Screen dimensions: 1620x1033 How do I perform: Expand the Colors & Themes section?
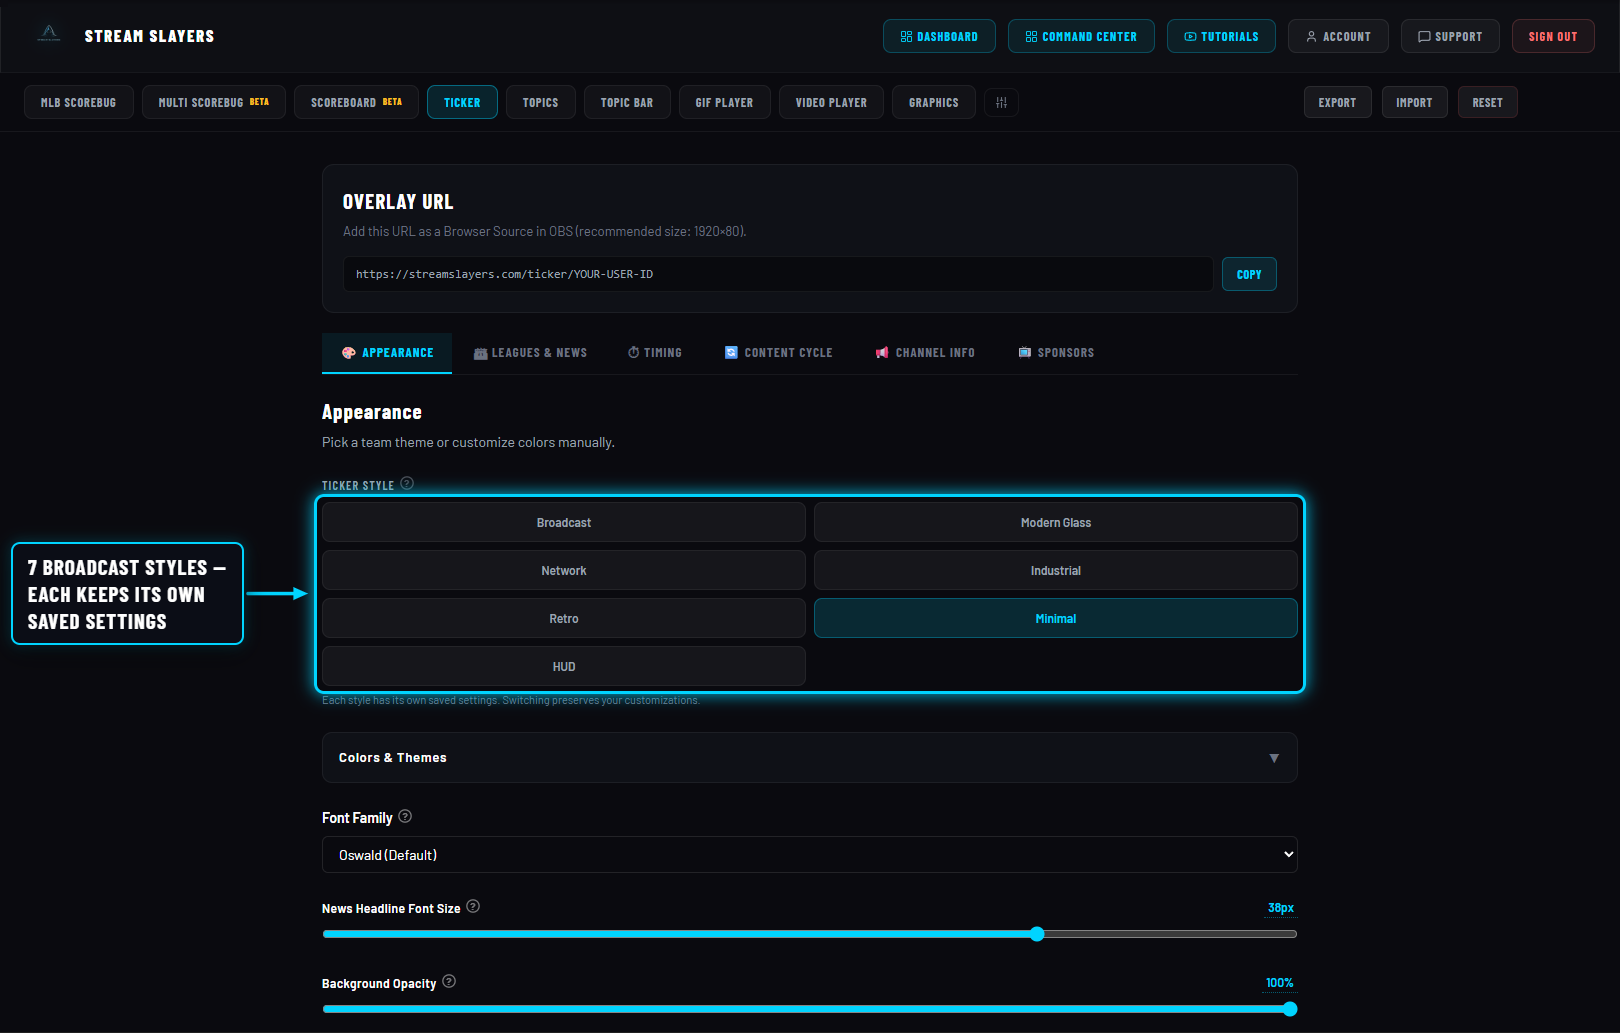(x=810, y=758)
